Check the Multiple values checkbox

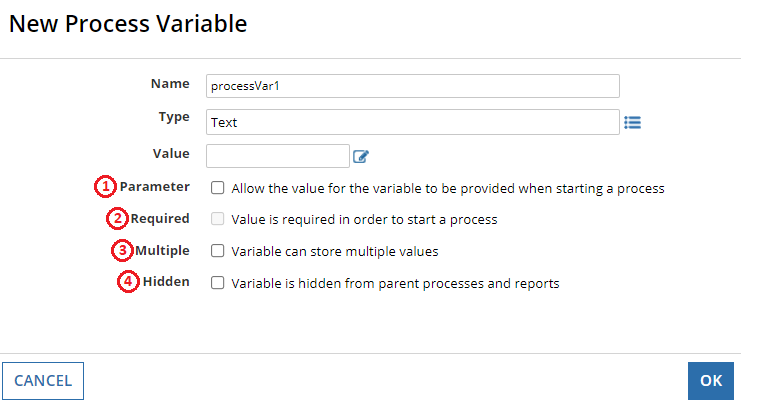pyautogui.click(x=217, y=251)
